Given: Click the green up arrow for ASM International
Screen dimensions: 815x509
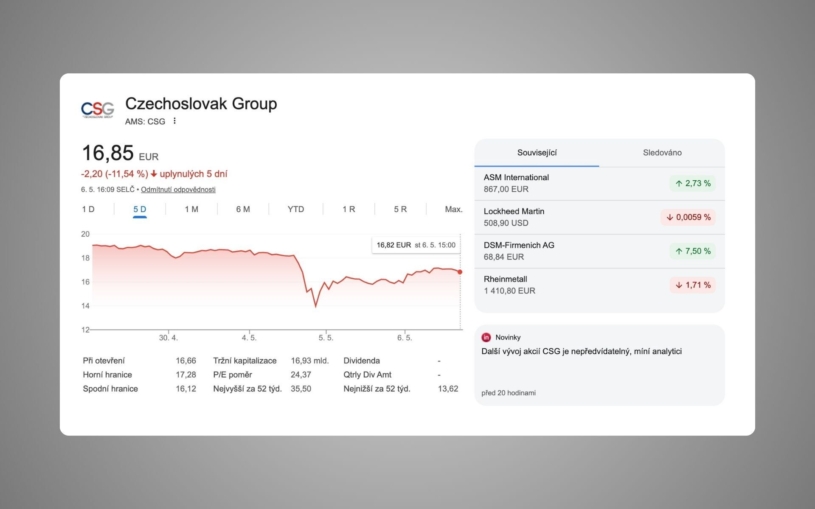Looking at the screenshot, I should tap(679, 184).
